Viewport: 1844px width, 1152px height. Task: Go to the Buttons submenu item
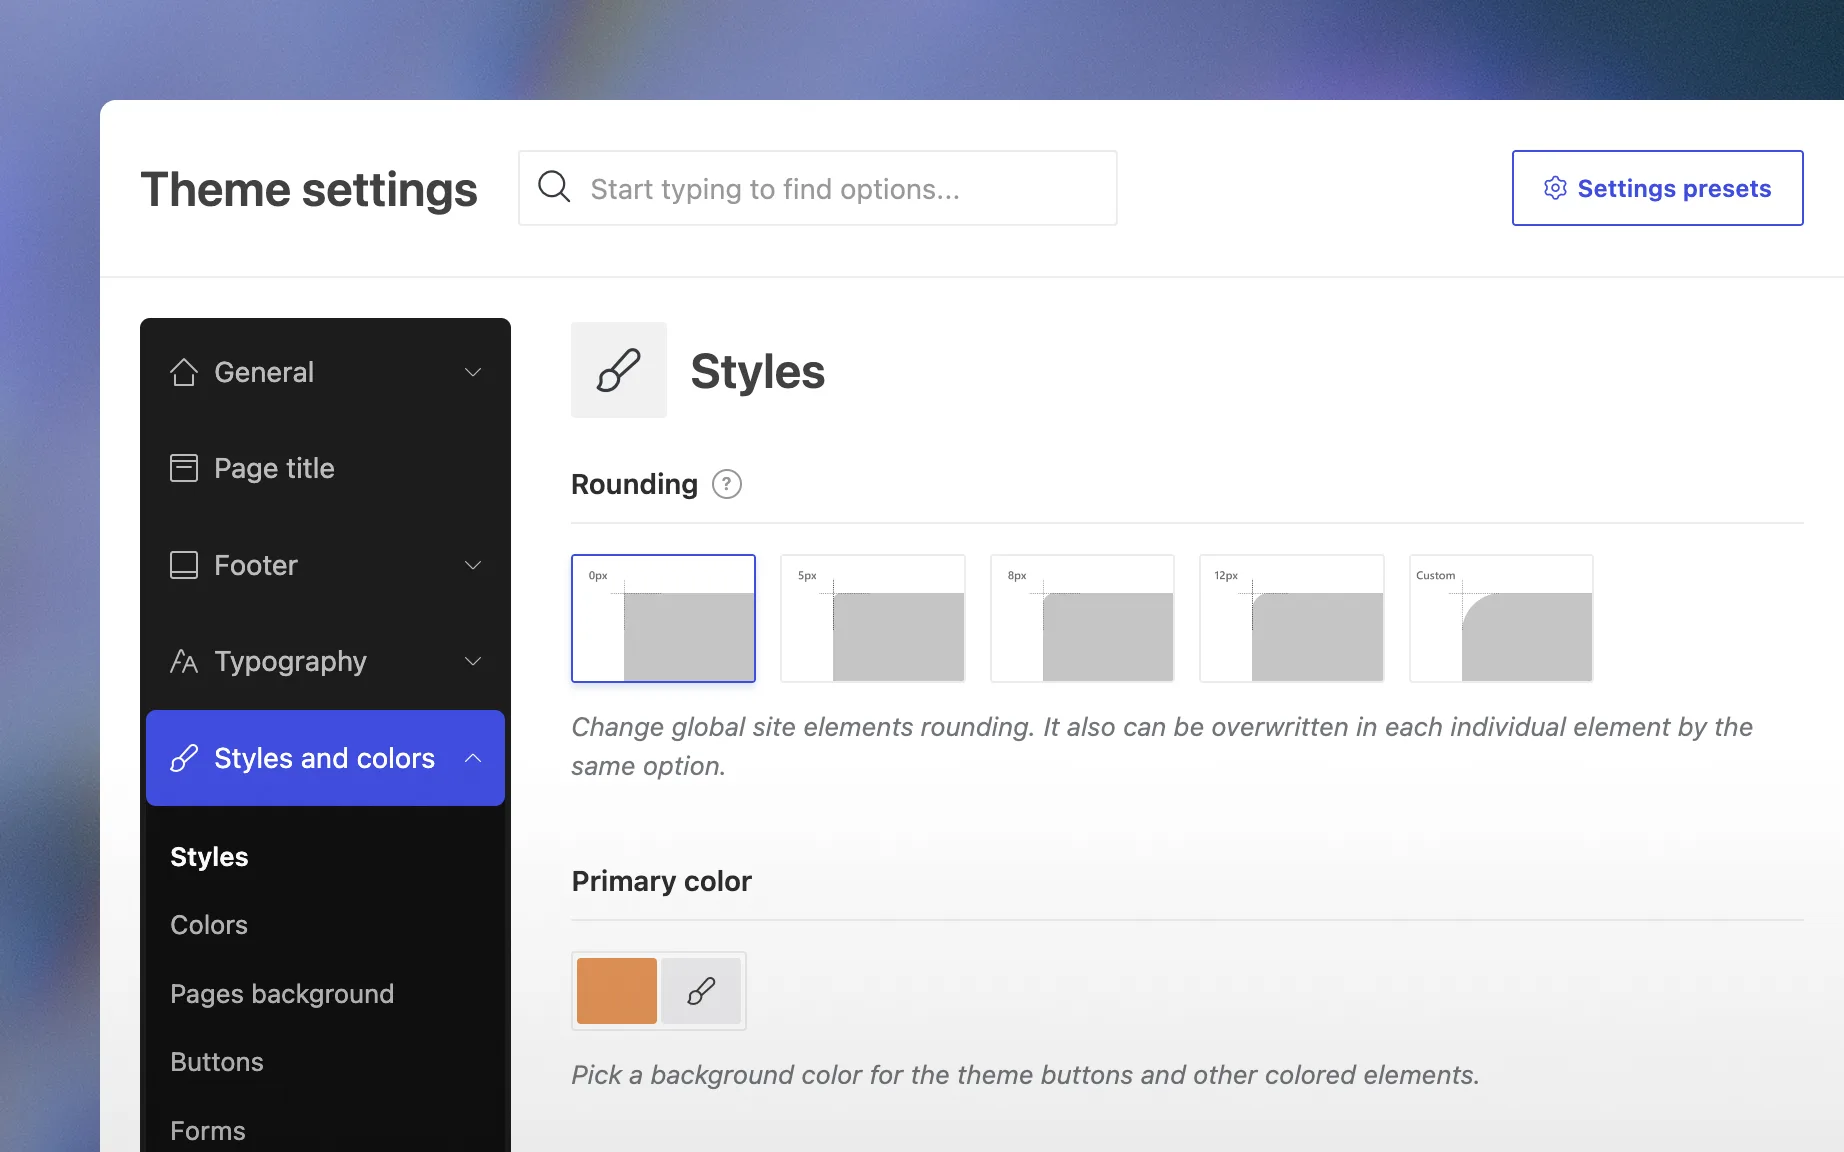(x=217, y=1062)
